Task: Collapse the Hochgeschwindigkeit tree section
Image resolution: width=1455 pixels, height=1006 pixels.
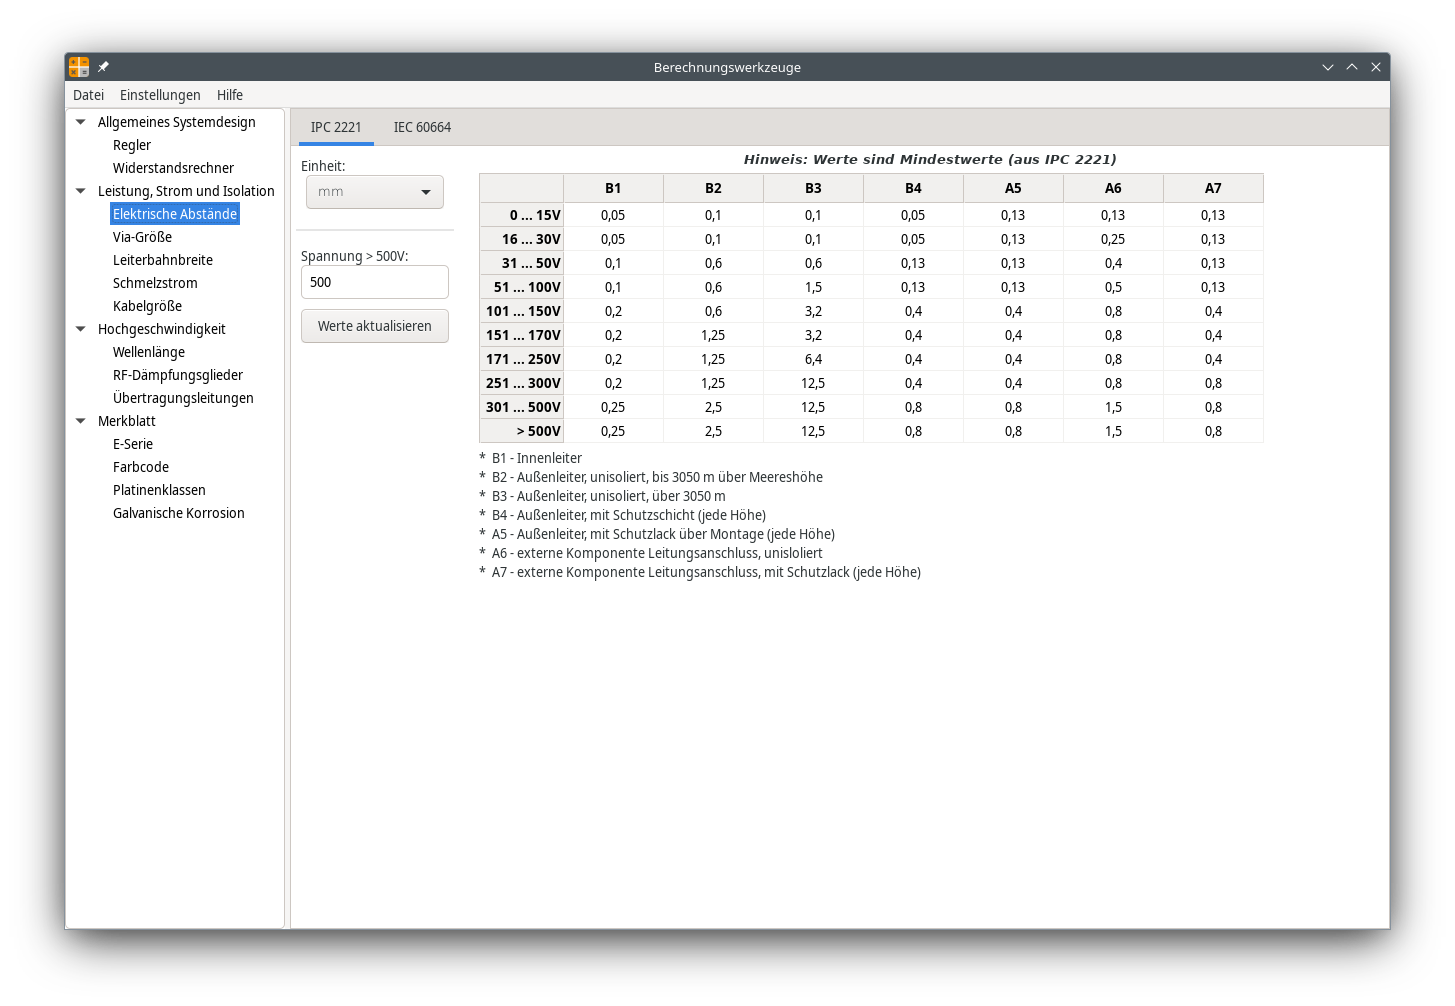Action: pos(81,329)
